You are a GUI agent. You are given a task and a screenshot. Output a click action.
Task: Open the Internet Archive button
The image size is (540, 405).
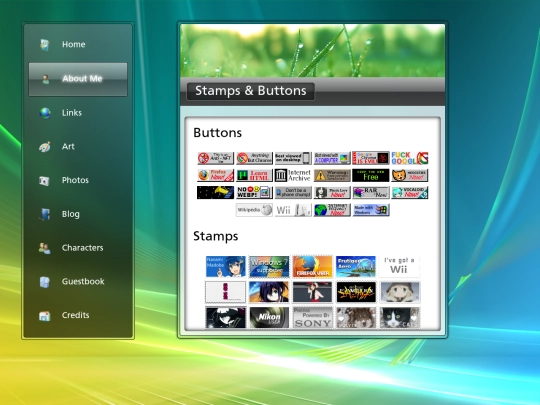[x=293, y=175]
